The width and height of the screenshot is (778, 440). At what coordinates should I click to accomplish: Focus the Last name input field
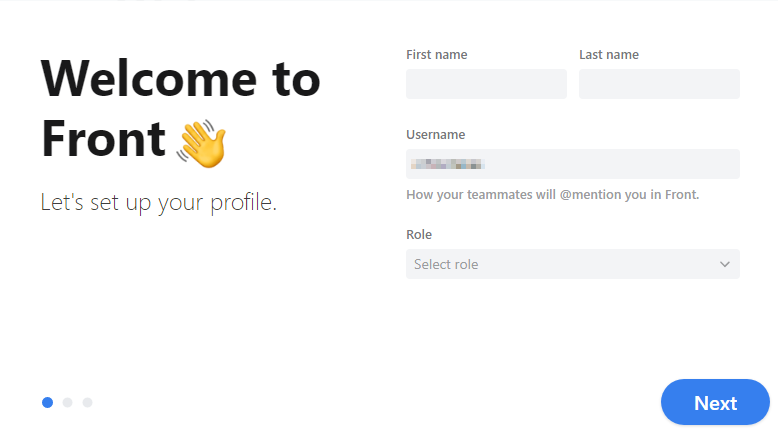659,84
